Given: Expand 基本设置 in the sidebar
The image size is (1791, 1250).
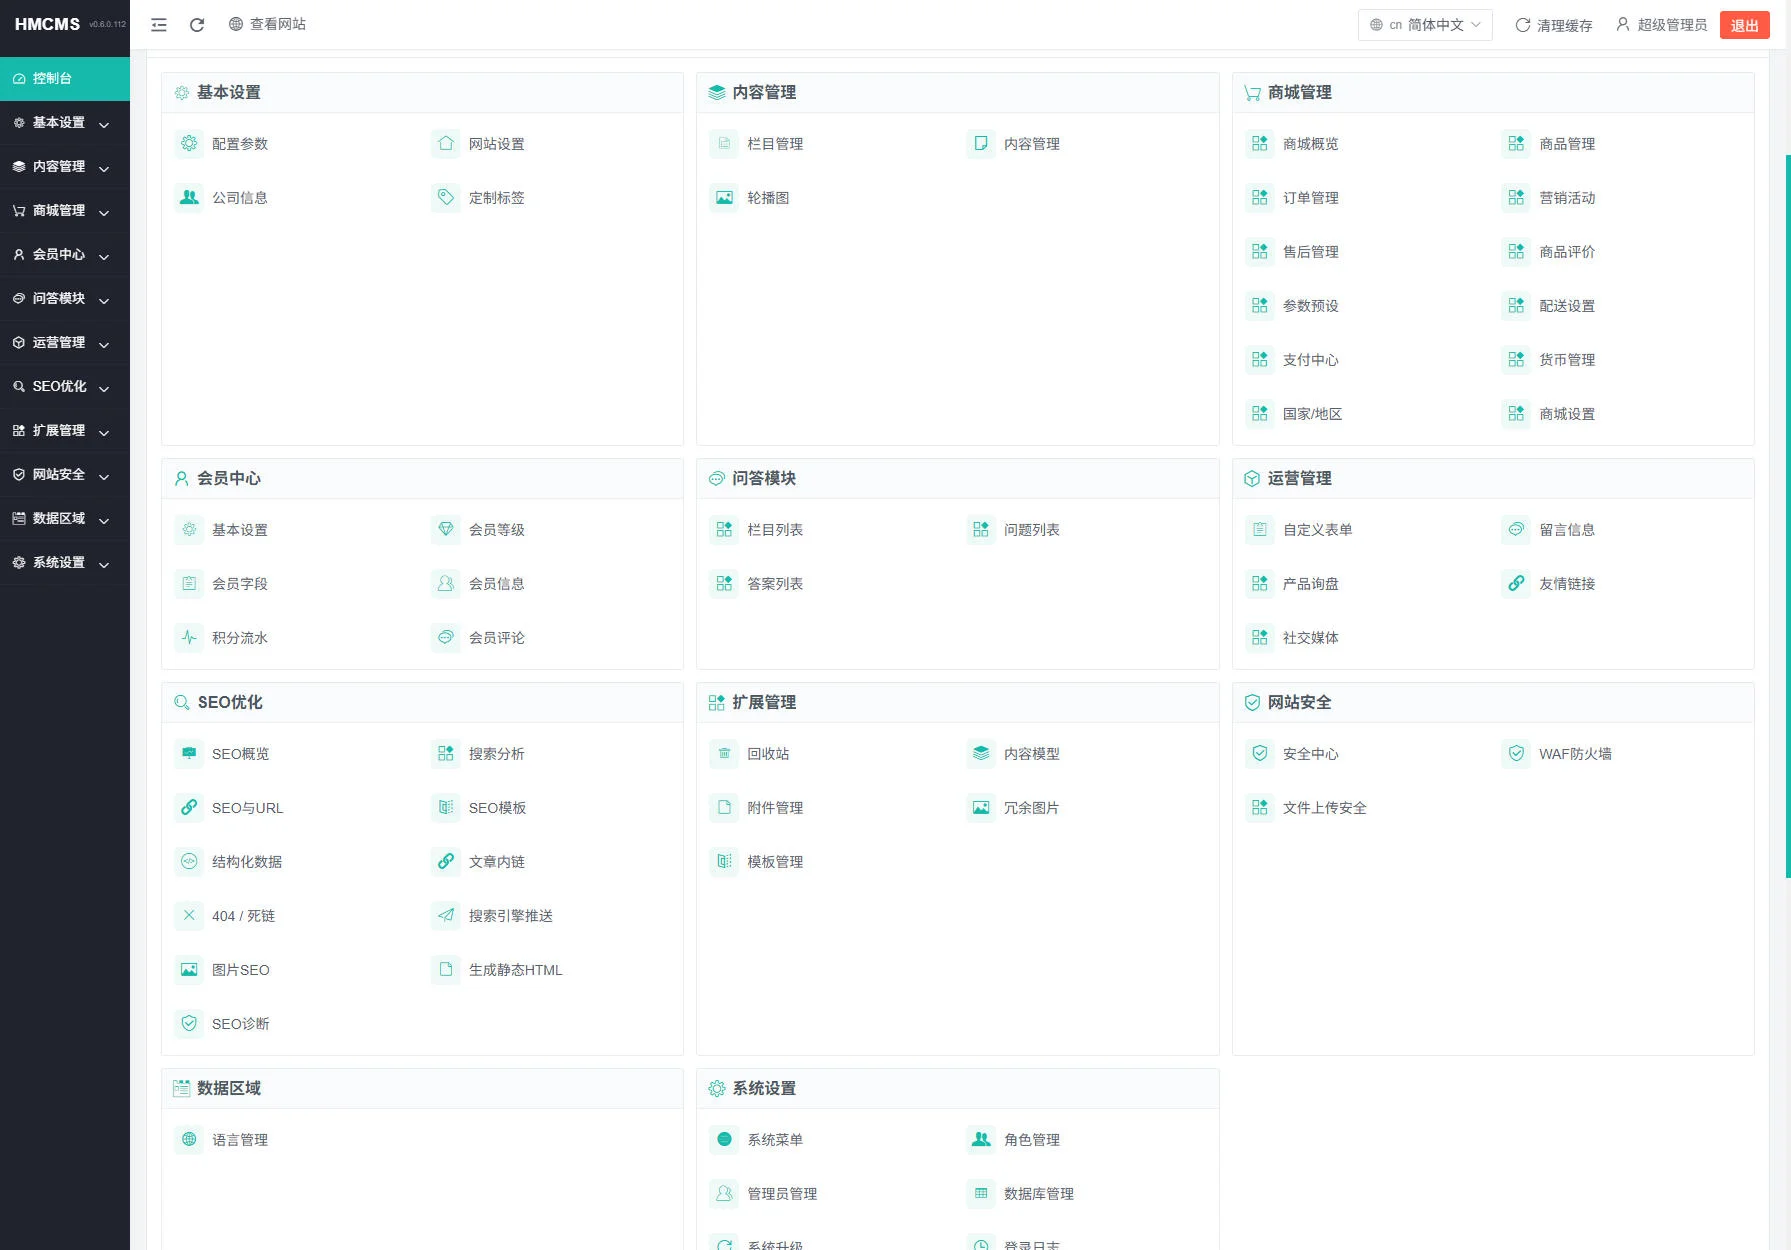Looking at the screenshot, I should click(x=65, y=123).
